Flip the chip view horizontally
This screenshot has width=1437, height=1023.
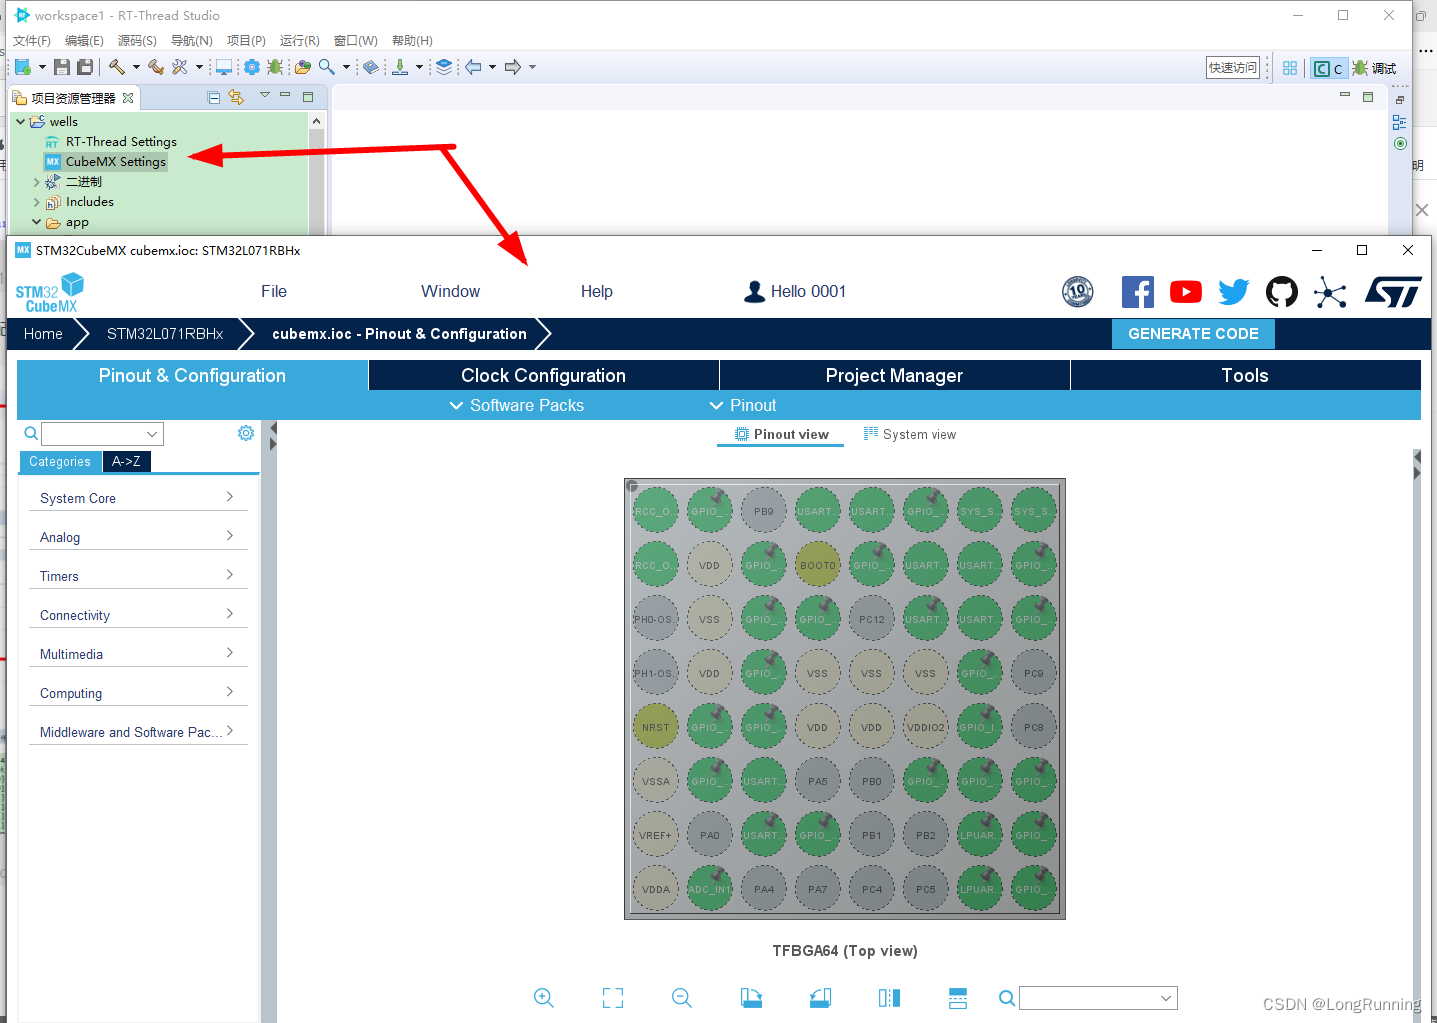(x=889, y=997)
